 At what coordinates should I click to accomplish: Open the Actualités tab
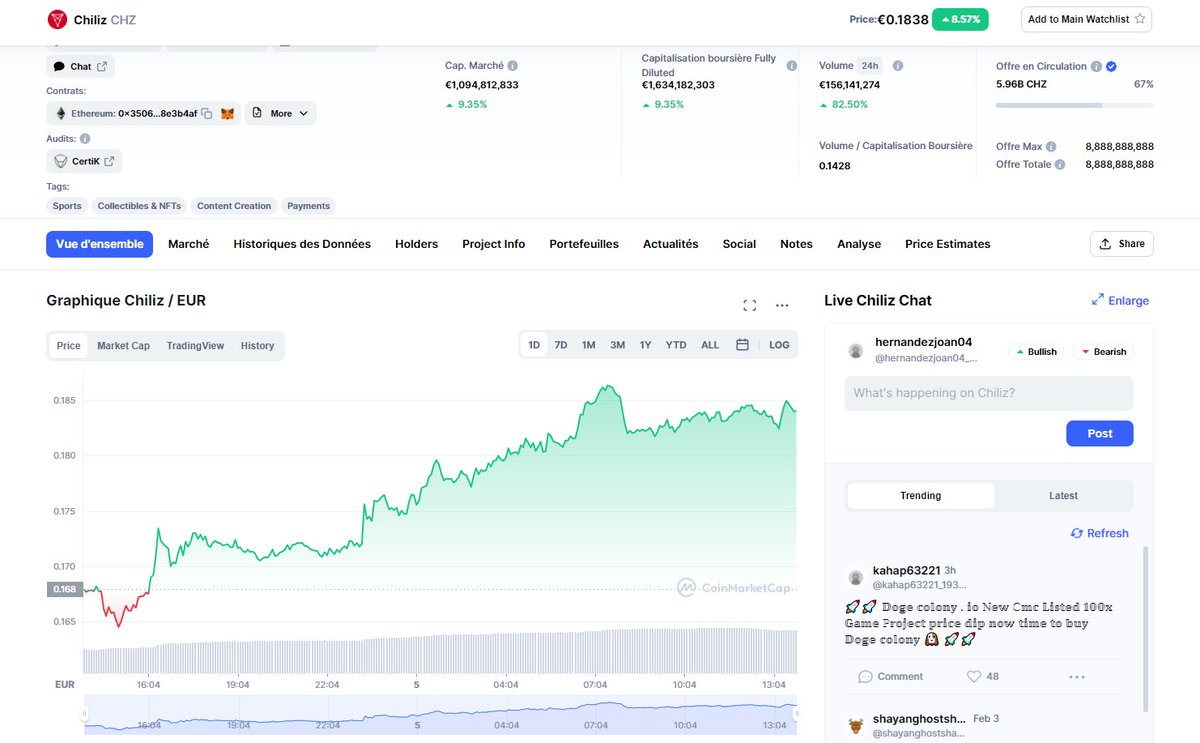tap(670, 244)
